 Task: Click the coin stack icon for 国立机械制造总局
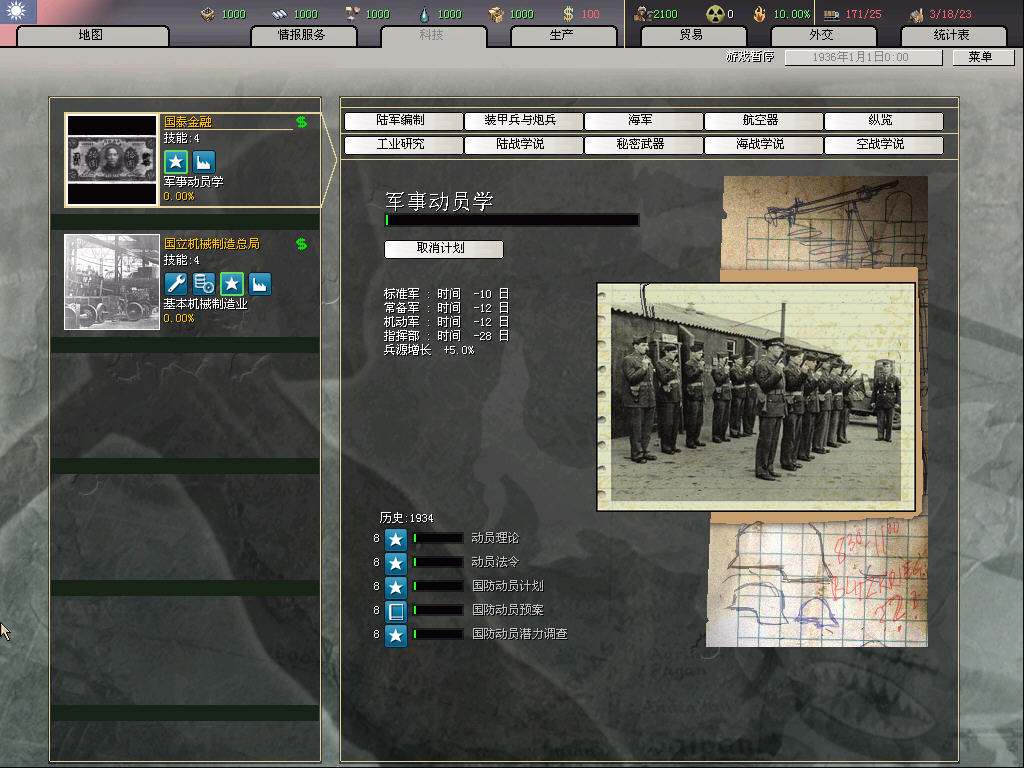204,284
